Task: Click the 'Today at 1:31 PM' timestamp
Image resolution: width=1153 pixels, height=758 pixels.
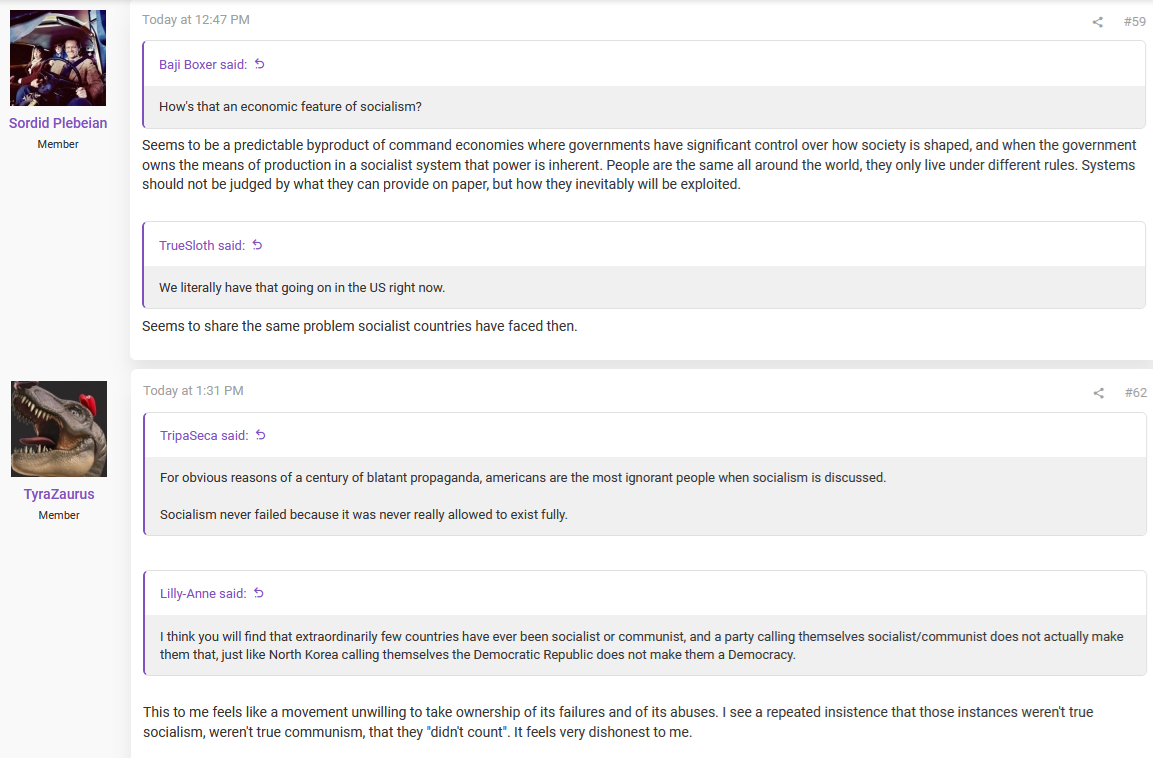Action: pyautogui.click(x=193, y=390)
